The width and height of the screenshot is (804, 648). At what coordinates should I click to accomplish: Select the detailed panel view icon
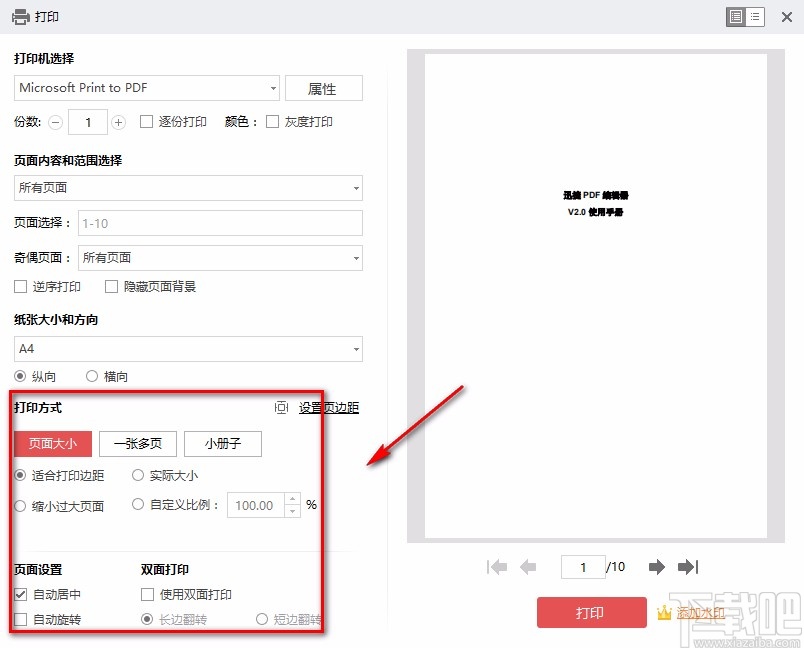tap(737, 17)
